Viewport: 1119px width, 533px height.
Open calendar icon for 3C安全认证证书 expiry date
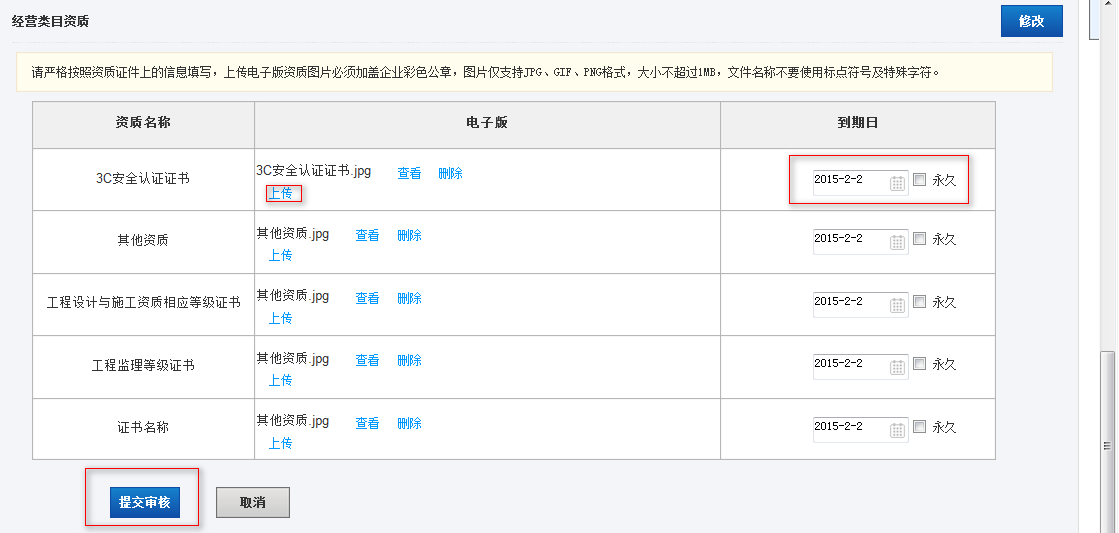(898, 183)
